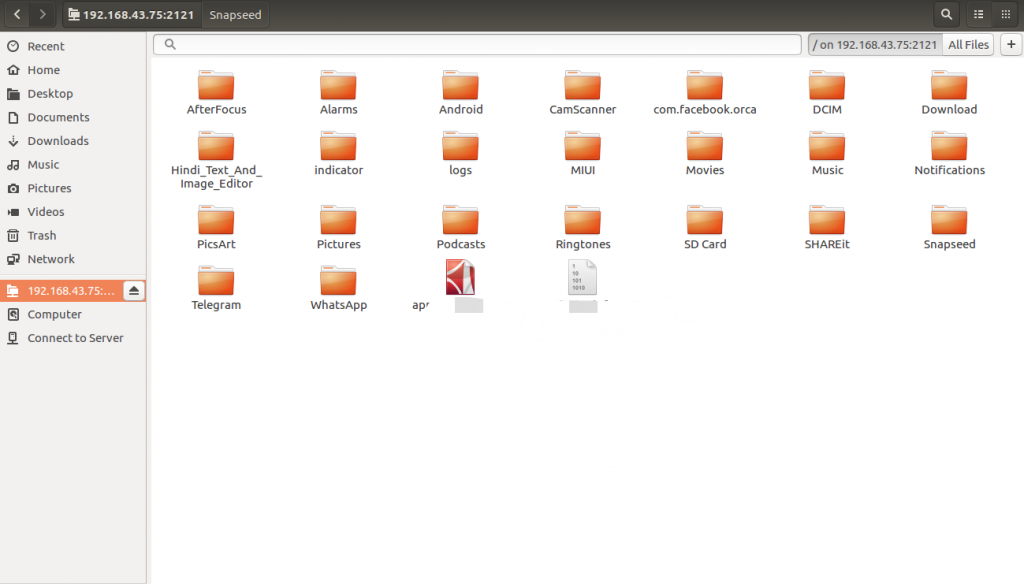Open the DCIM folder

coord(827,93)
